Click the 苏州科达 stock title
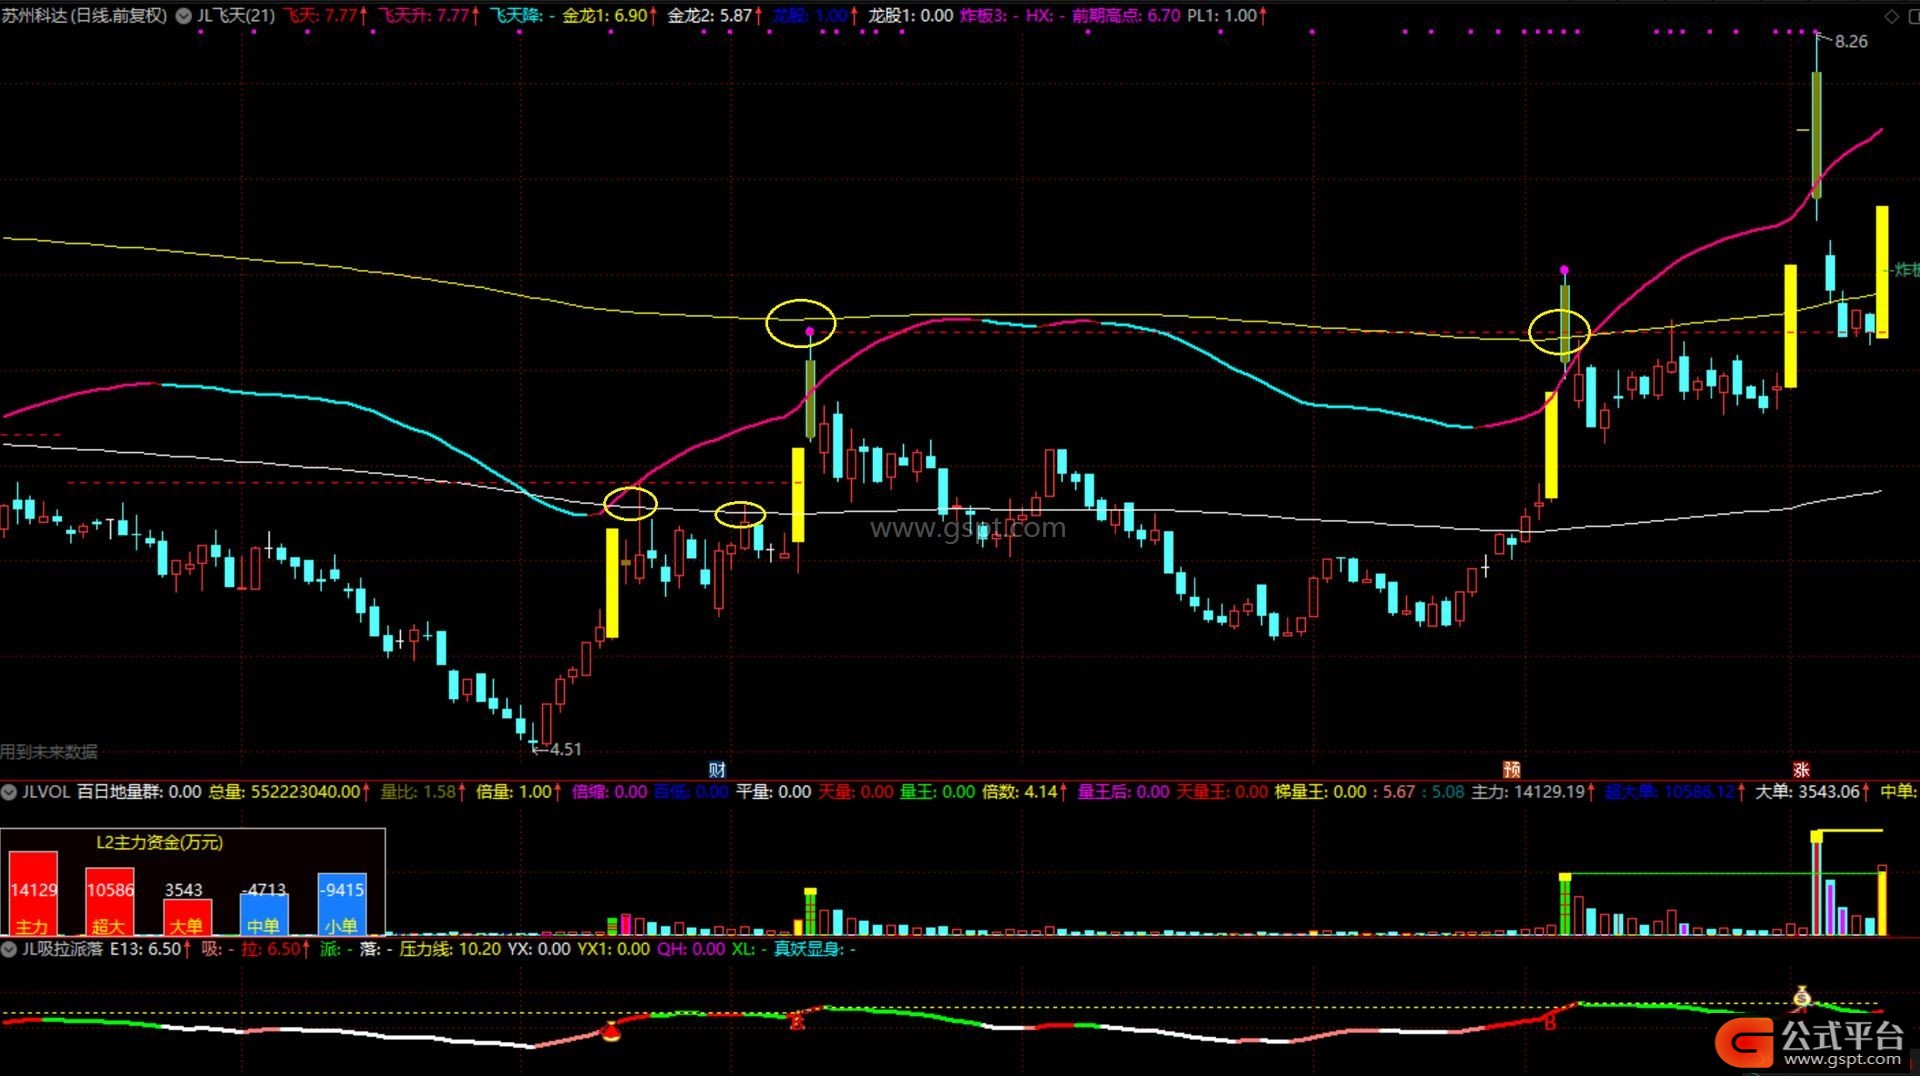Image resolution: width=1920 pixels, height=1076 pixels. click(x=84, y=16)
